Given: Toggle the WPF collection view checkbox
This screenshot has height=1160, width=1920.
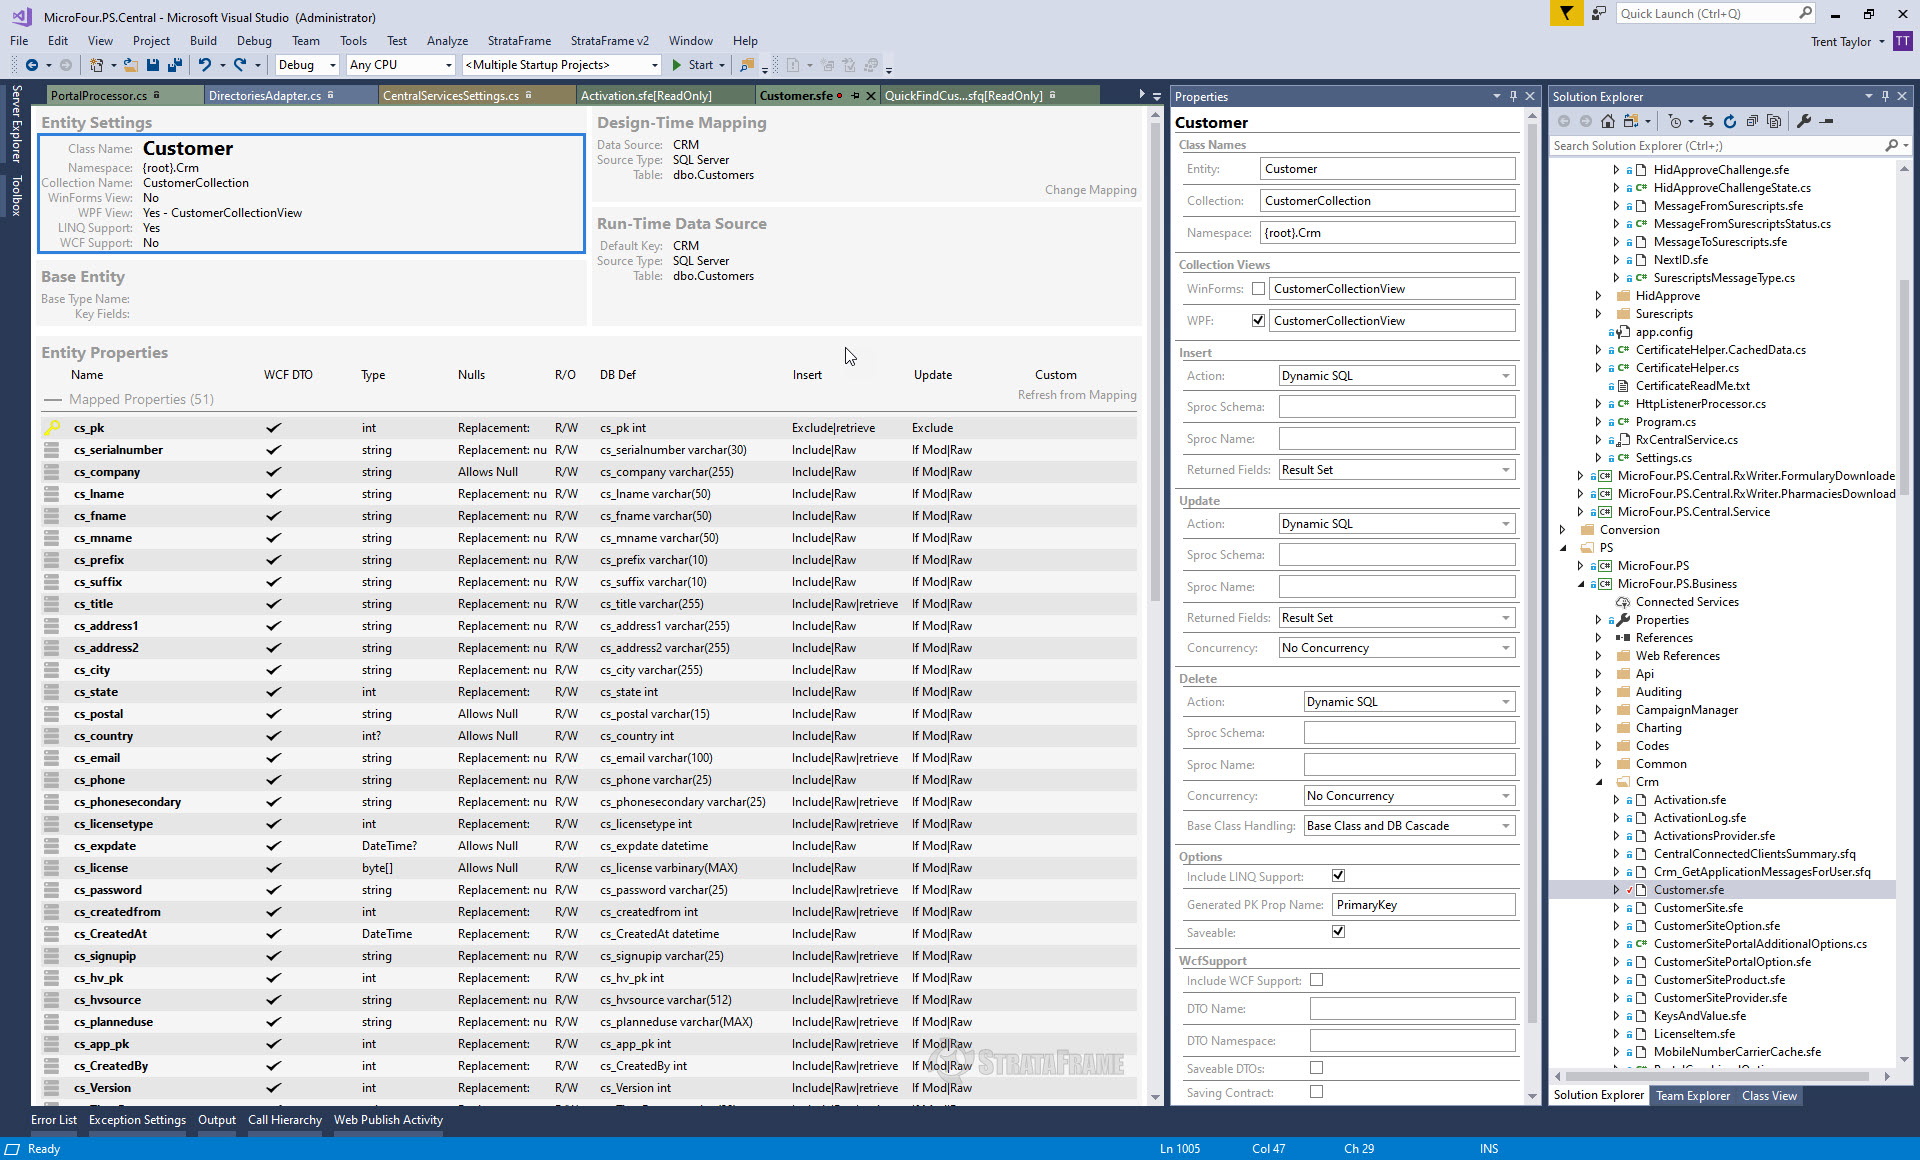Looking at the screenshot, I should (1258, 321).
